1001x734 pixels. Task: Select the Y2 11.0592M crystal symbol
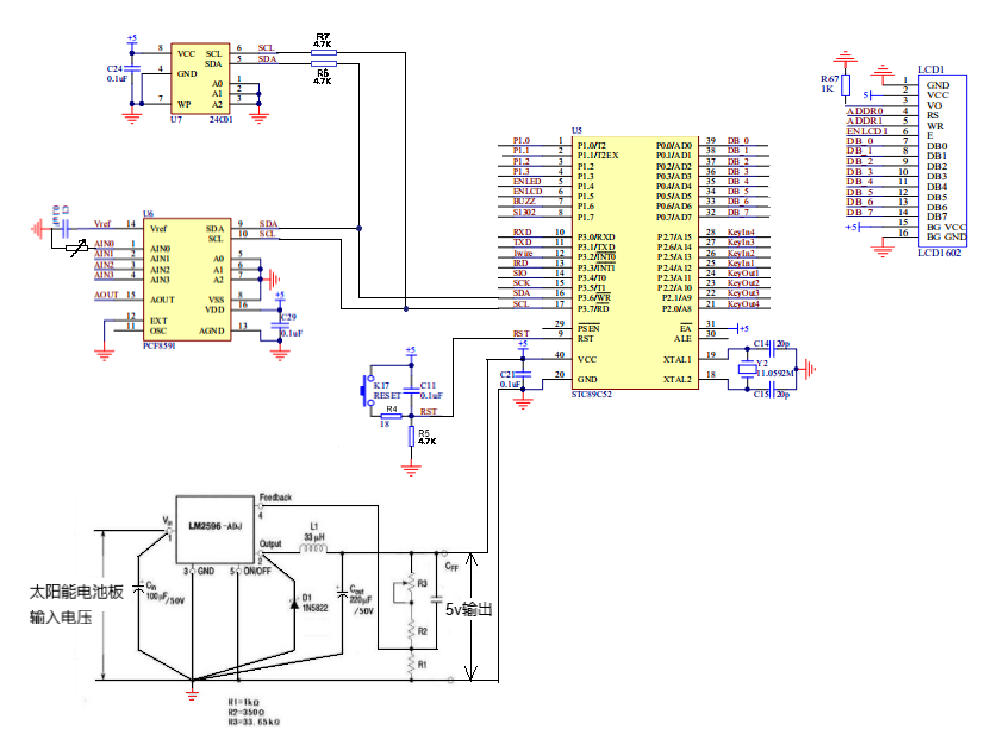pos(747,369)
